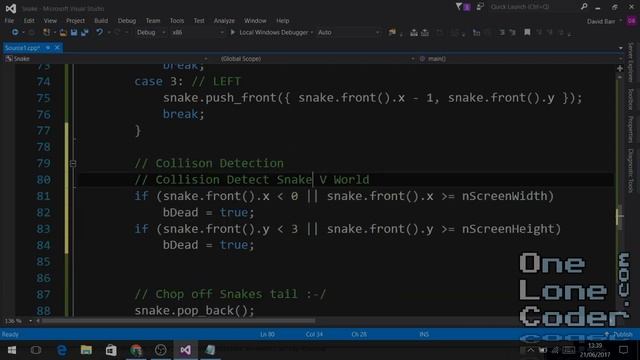Viewport: 640px width, 360px height.
Task: Click the Navigate Backward toolbar icon
Action: click(x=15, y=32)
